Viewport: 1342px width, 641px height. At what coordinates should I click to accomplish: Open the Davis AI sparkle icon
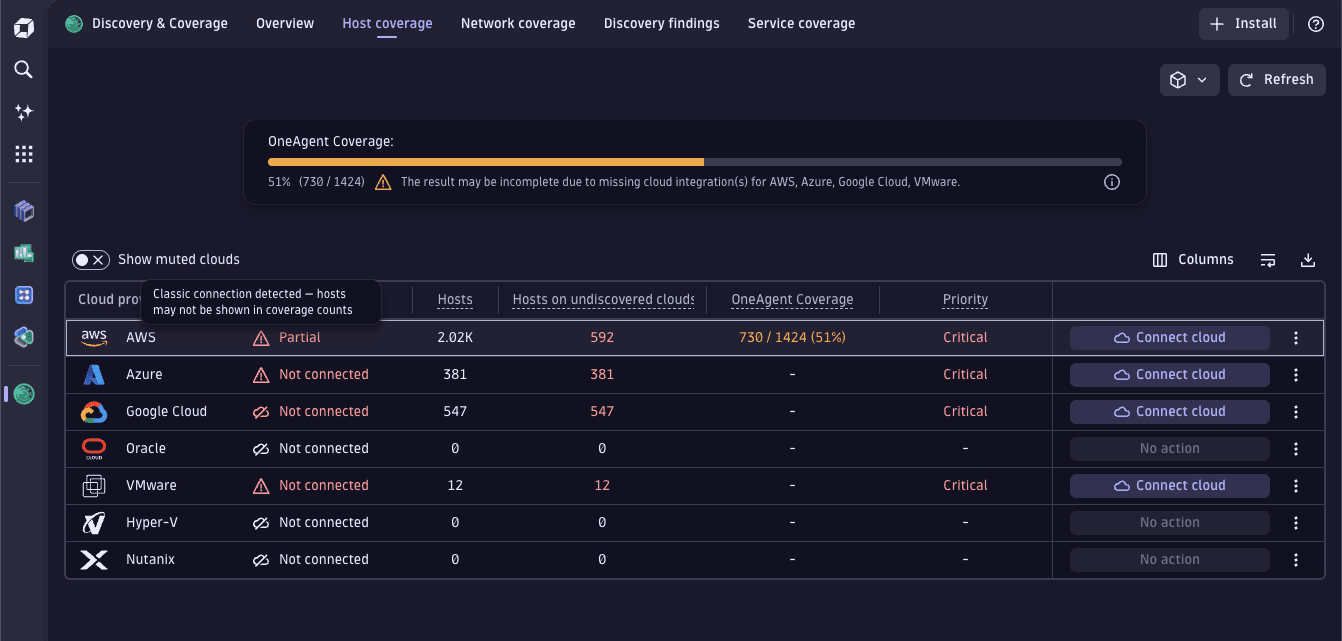24,112
